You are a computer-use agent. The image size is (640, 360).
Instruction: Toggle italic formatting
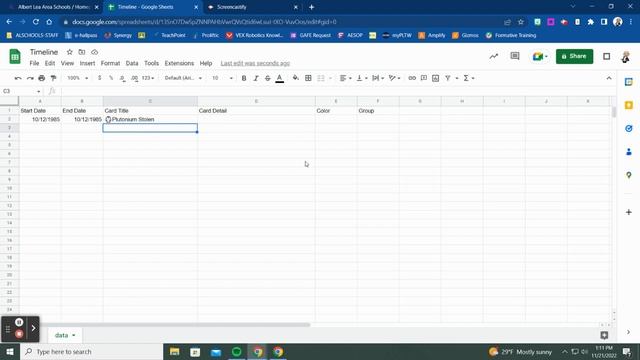pos(256,78)
